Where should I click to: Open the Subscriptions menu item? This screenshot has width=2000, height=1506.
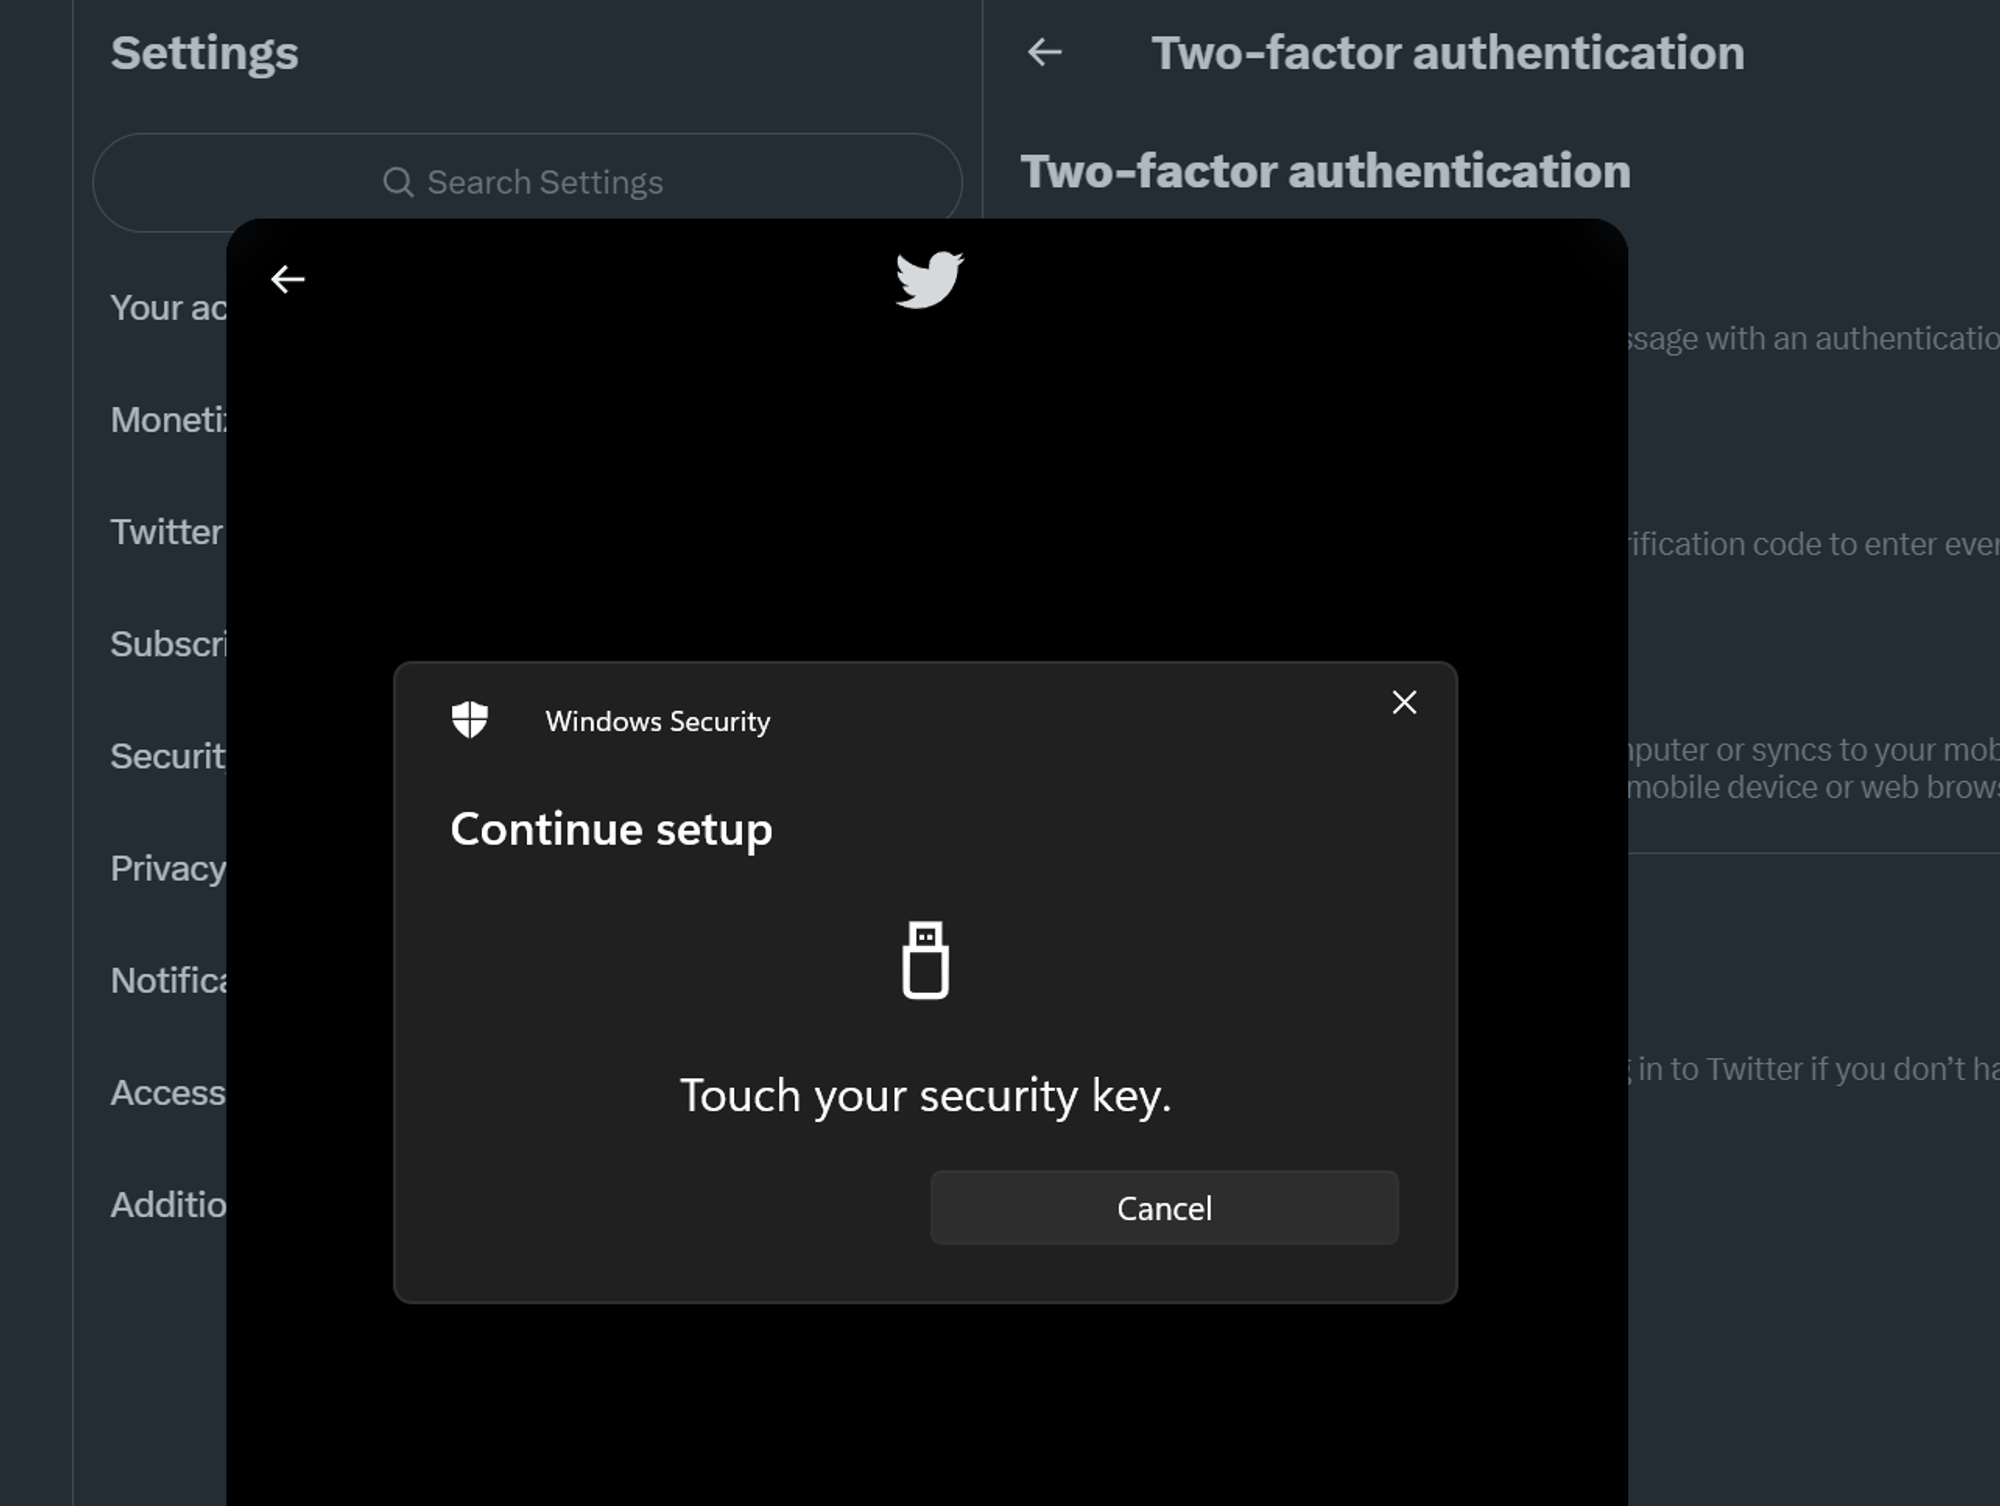(168, 644)
